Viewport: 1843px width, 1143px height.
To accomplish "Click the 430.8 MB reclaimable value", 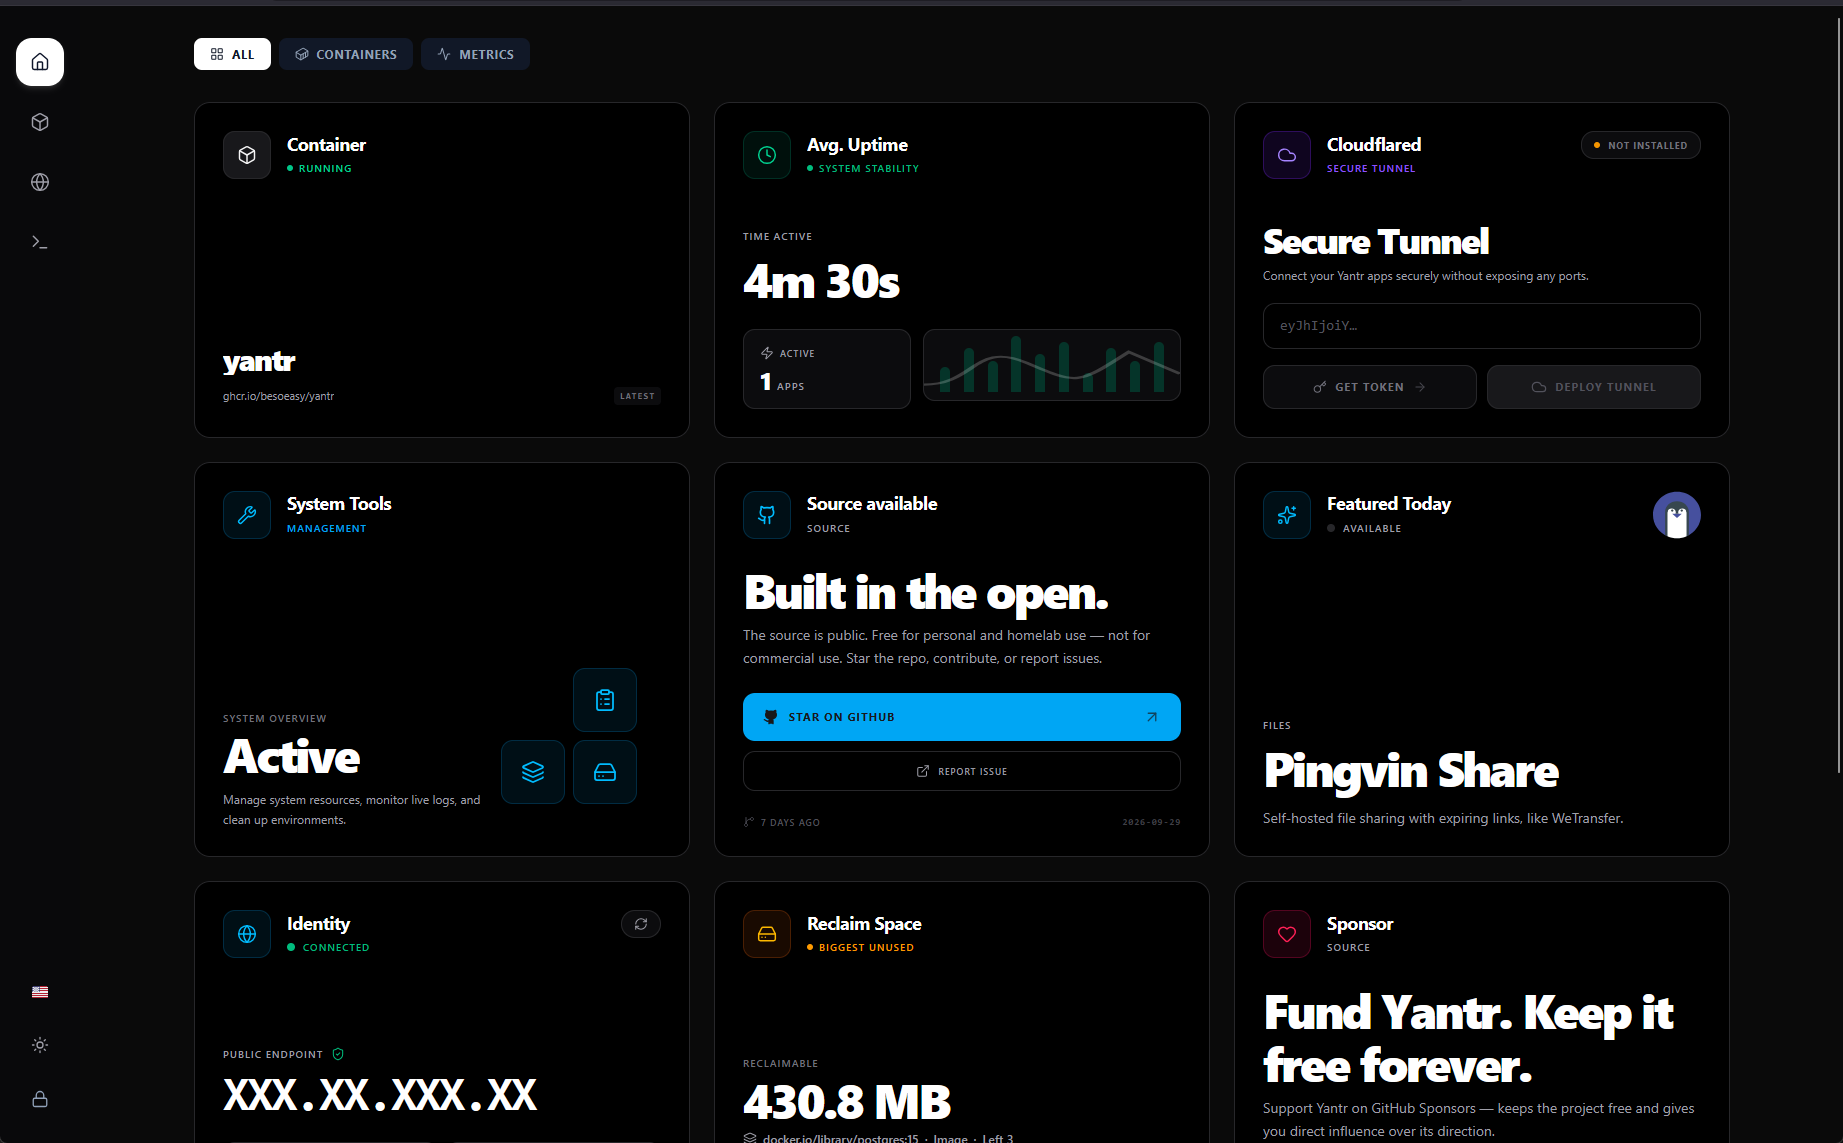I will [x=847, y=1103].
